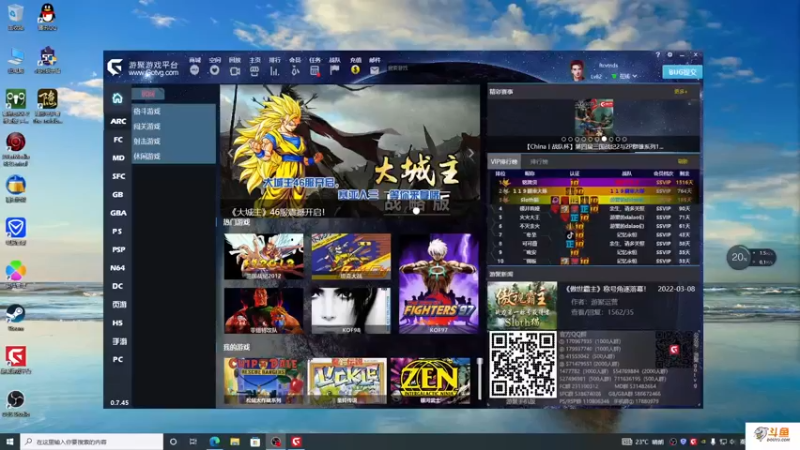Click Windows Start button
Image resolution: width=800 pixels, height=450 pixels.
(x=10, y=442)
